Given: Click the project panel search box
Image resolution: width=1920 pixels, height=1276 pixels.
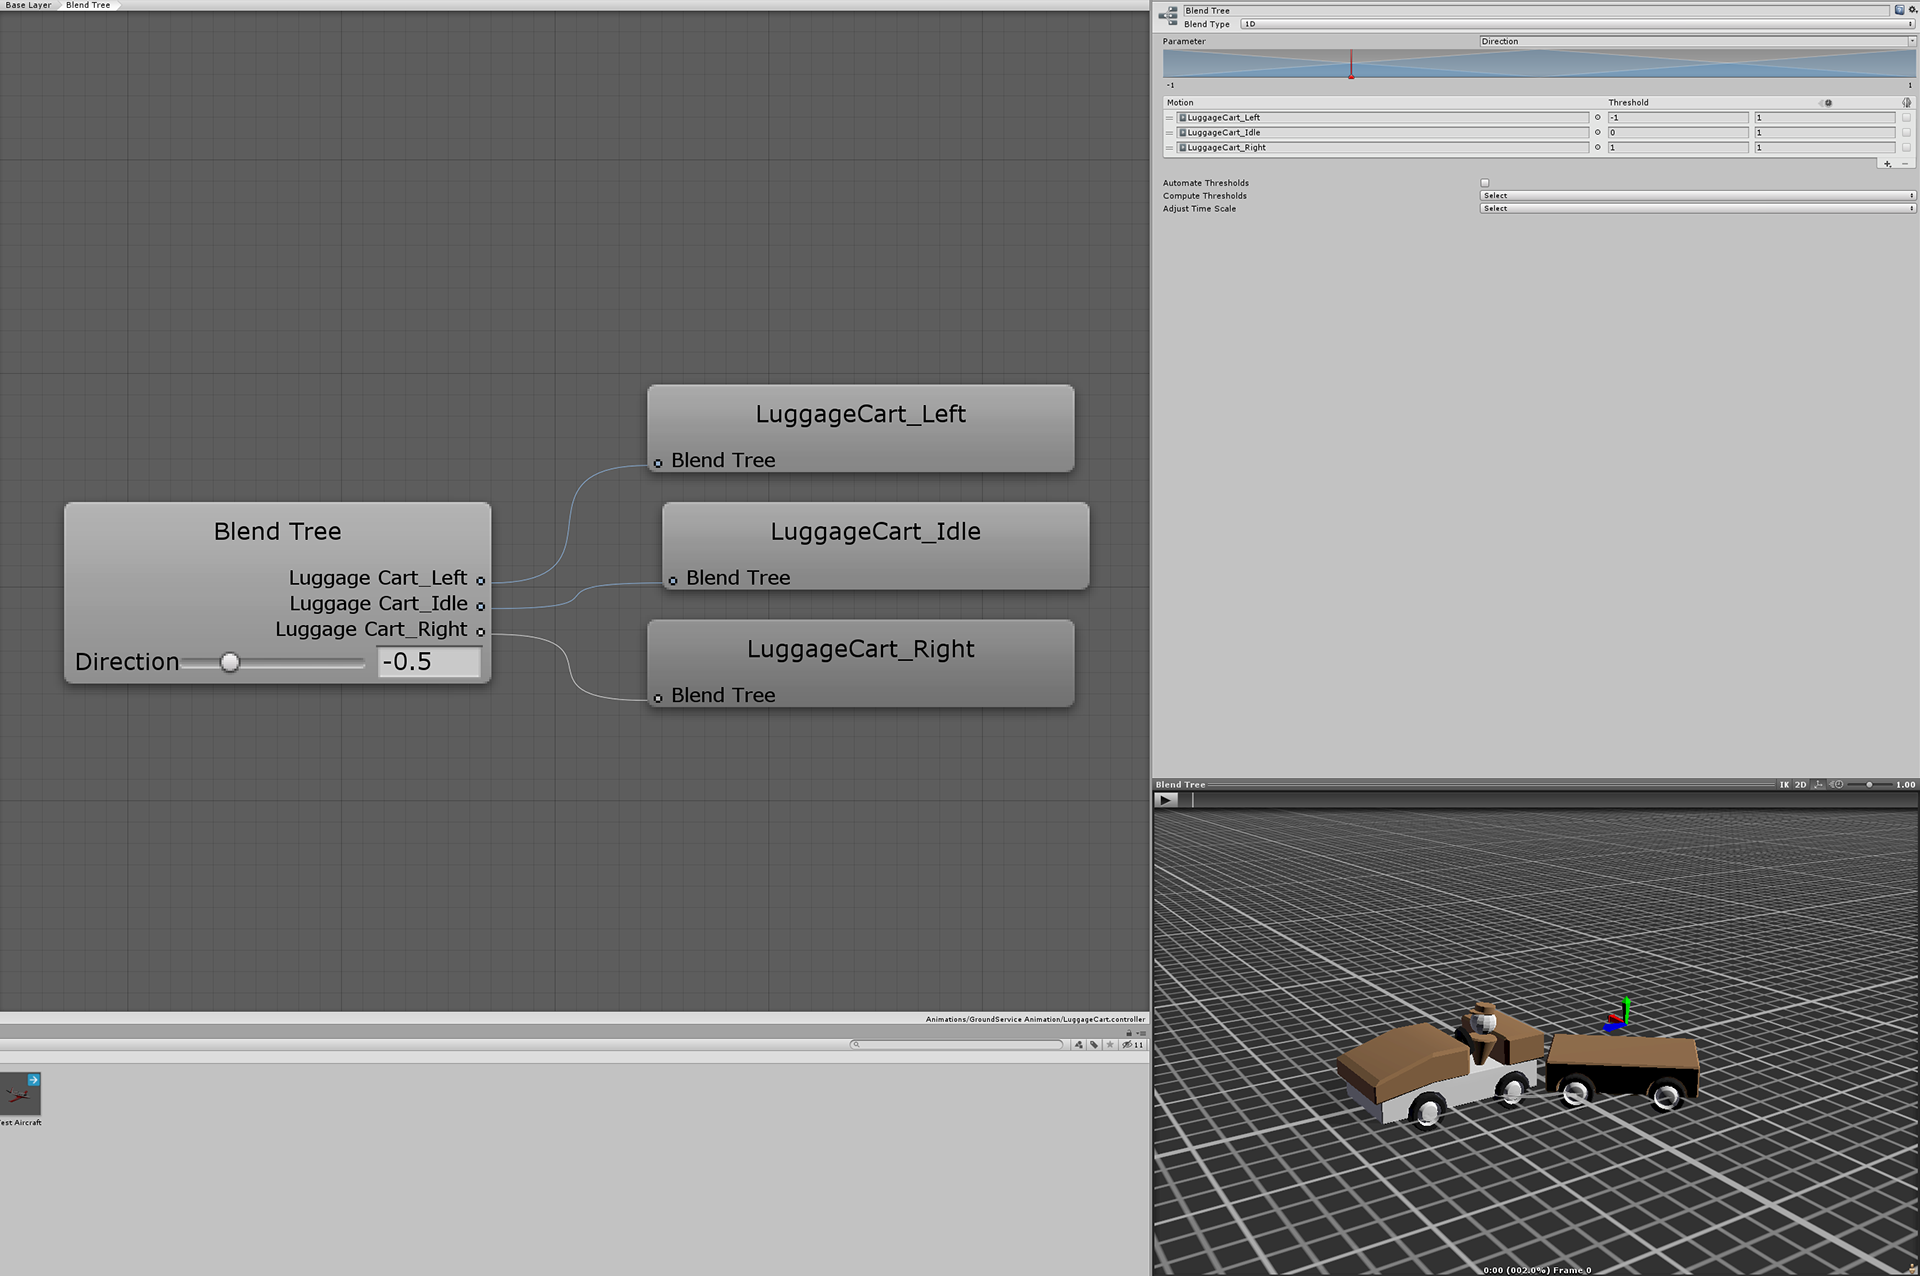Looking at the screenshot, I should 957,1045.
